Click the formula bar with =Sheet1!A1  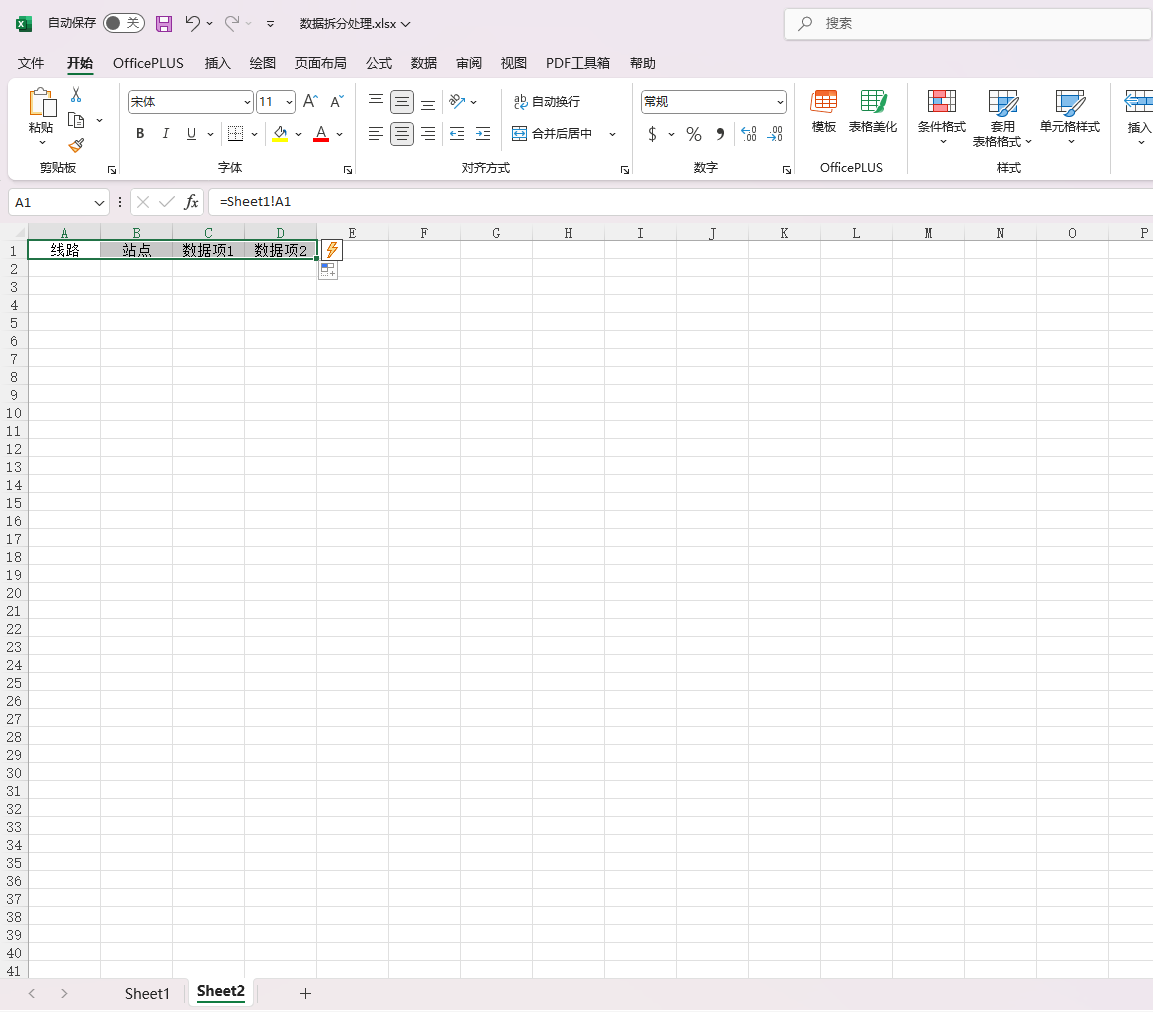(680, 202)
